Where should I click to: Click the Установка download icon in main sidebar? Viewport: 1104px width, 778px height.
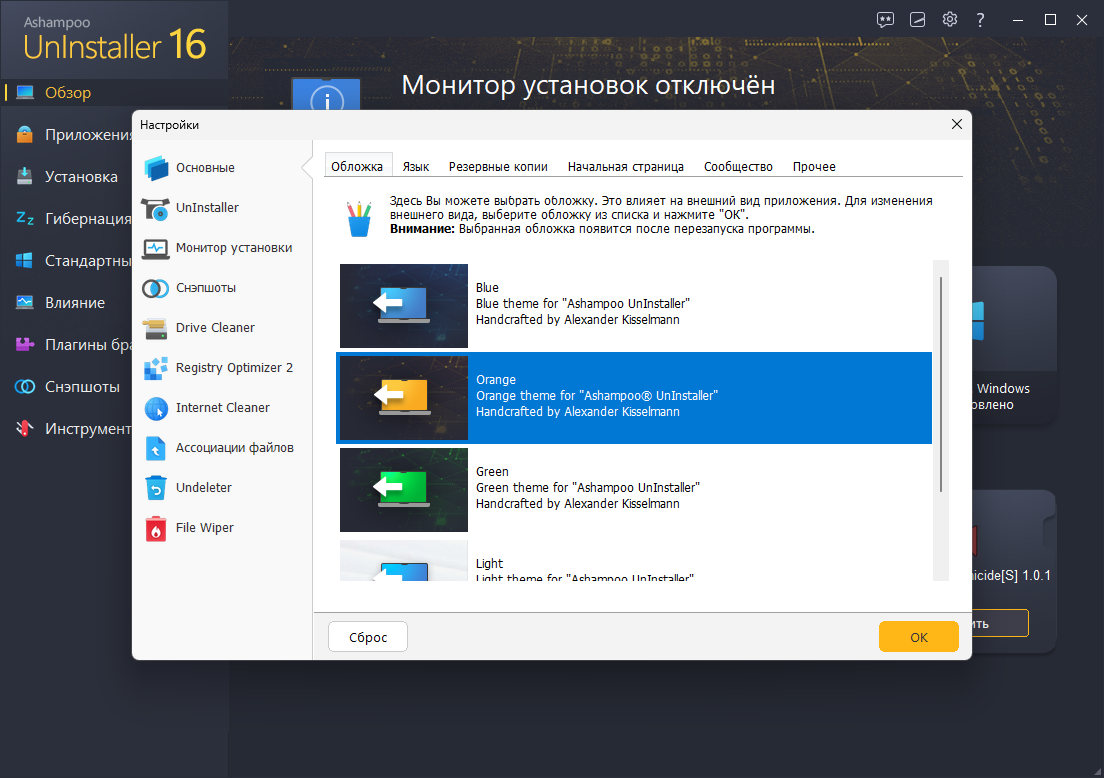pyautogui.click(x=25, y=176)
